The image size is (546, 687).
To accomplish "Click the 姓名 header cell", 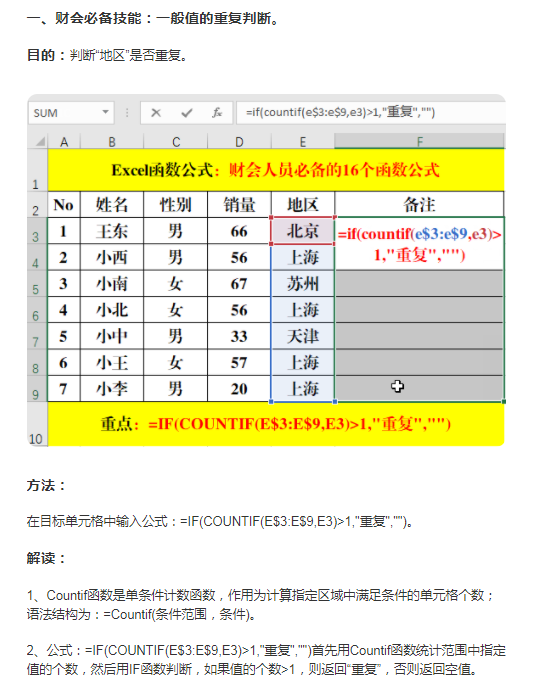I will [112, 205].
